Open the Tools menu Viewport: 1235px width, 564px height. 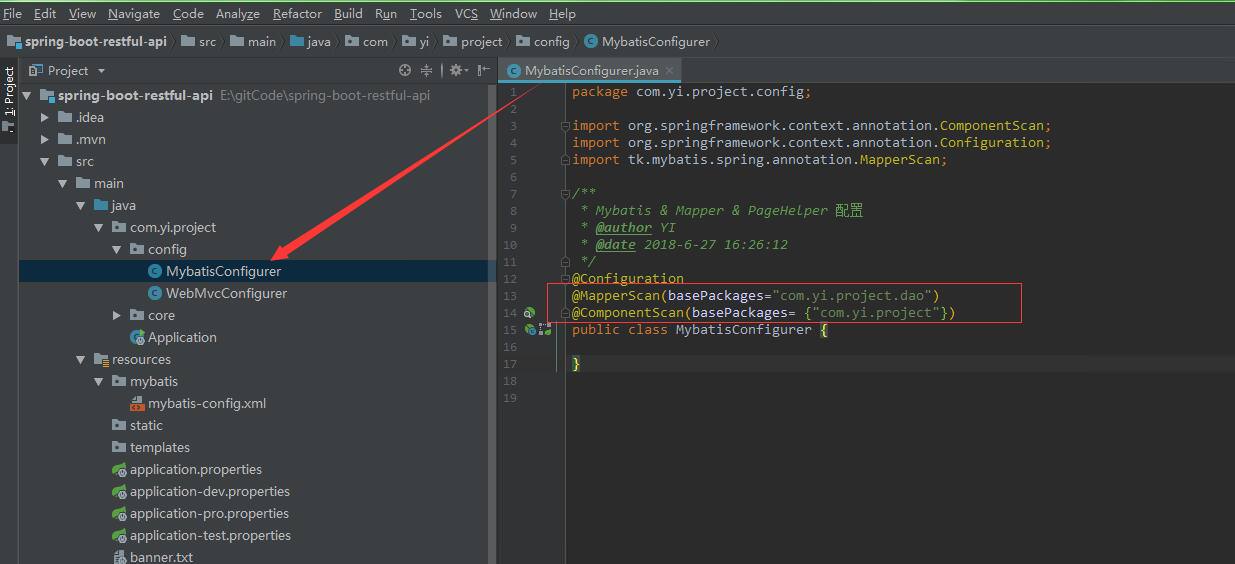pyautogui.click(x=425, y=13)
